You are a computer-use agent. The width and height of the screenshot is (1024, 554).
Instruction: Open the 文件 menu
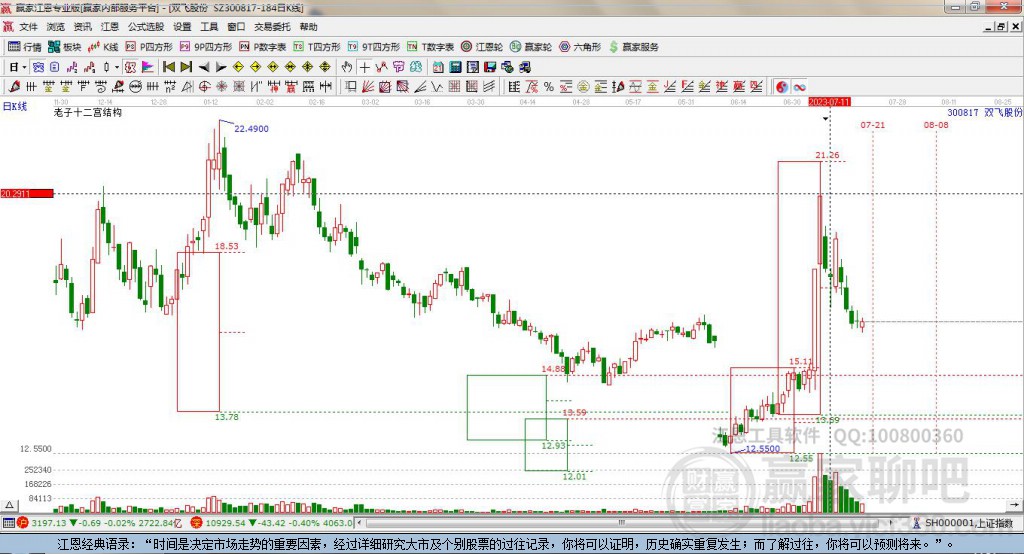28,27
